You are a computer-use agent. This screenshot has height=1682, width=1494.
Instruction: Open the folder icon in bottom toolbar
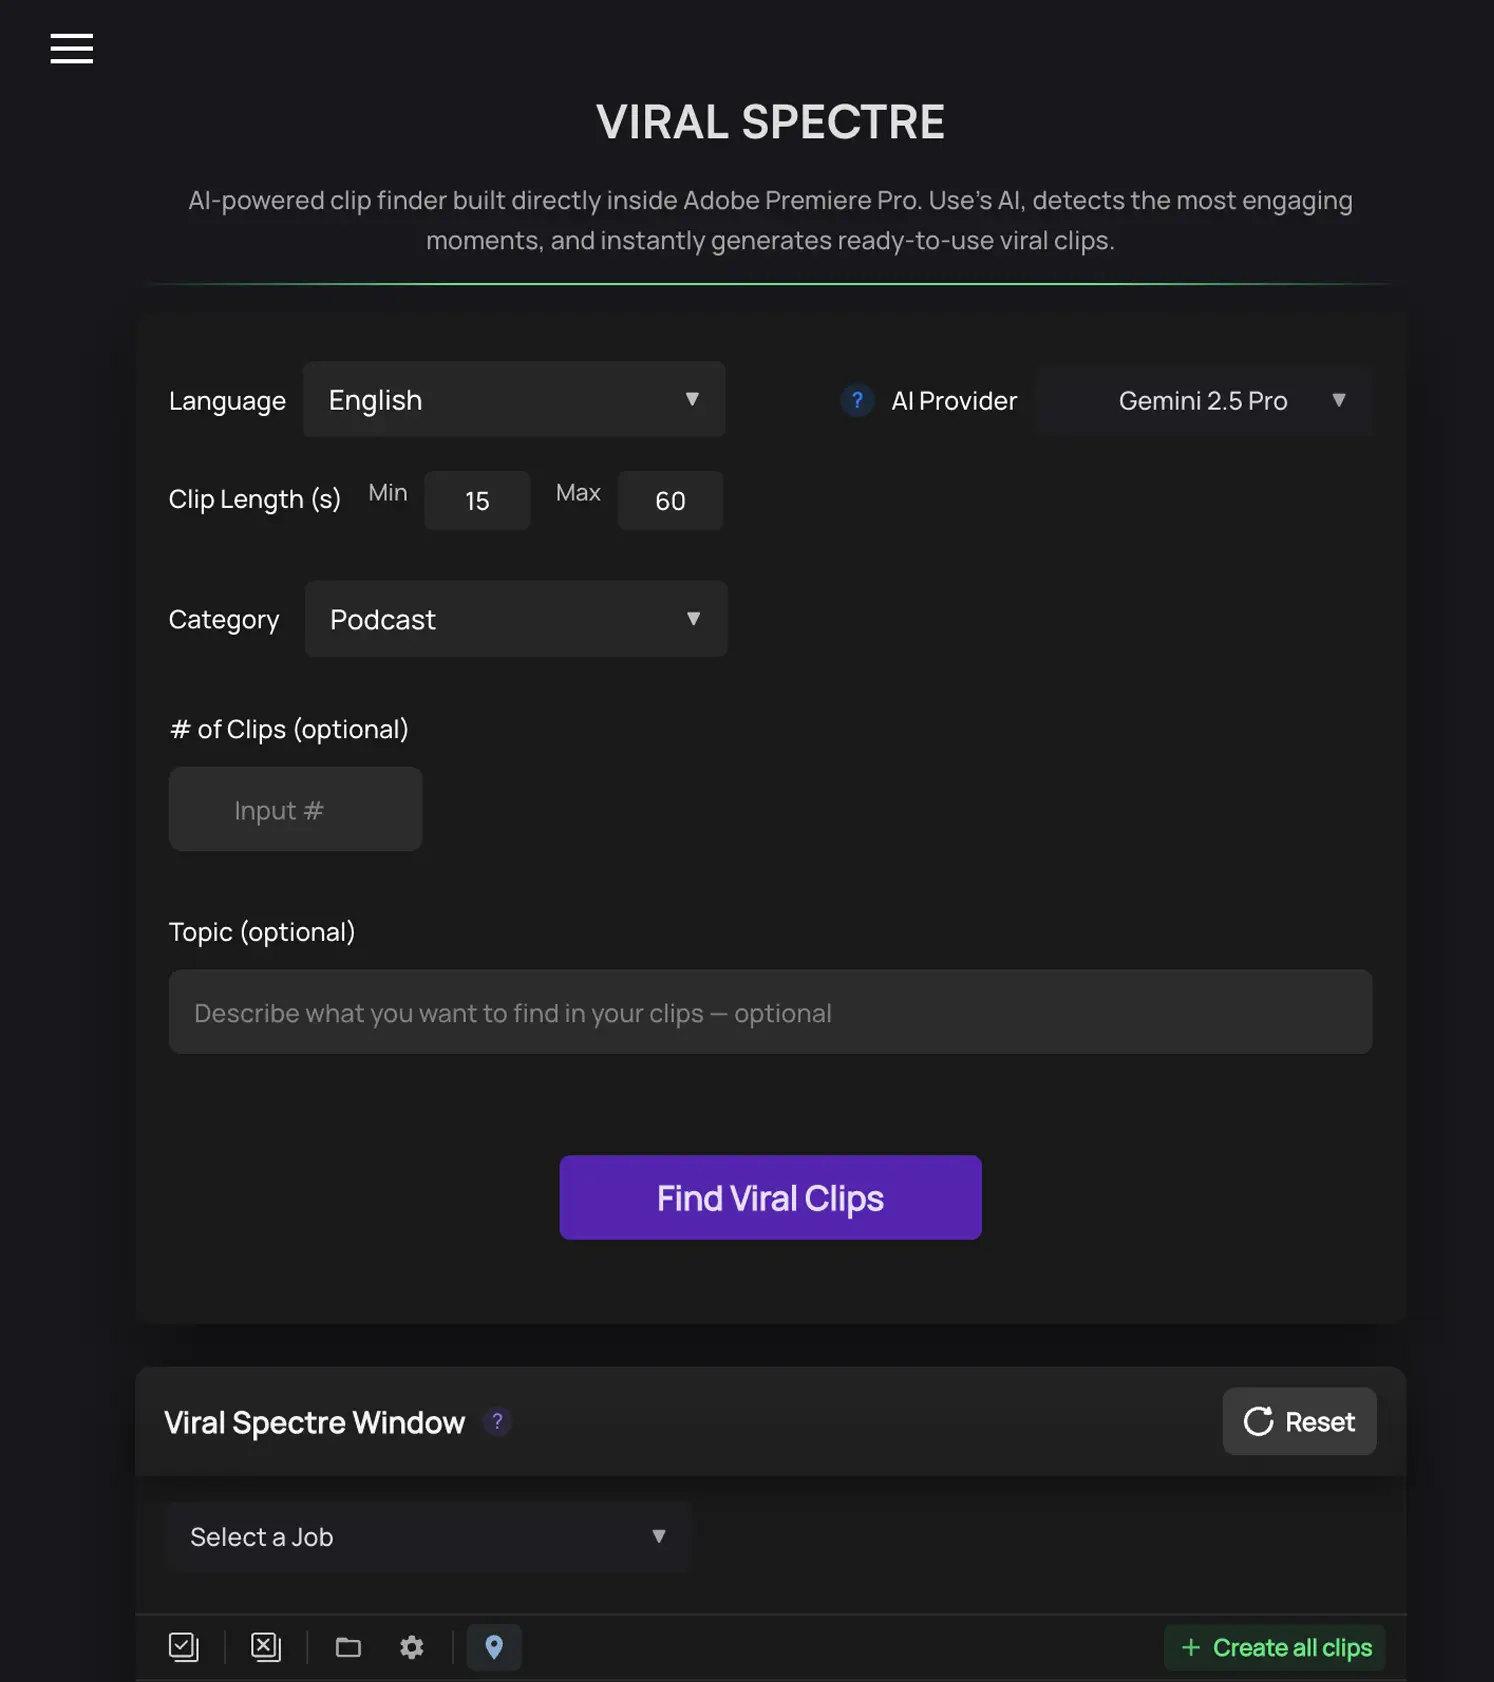coord(347,1647)
